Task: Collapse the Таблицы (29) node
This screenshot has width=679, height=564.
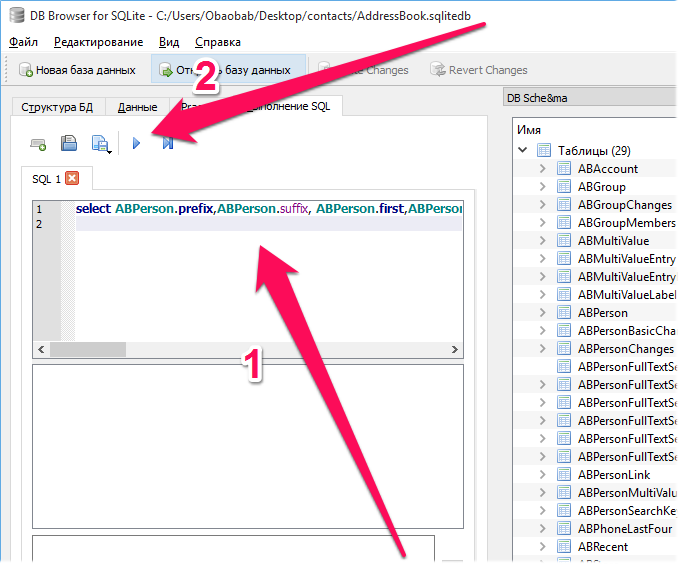Action: pos(523,150)
